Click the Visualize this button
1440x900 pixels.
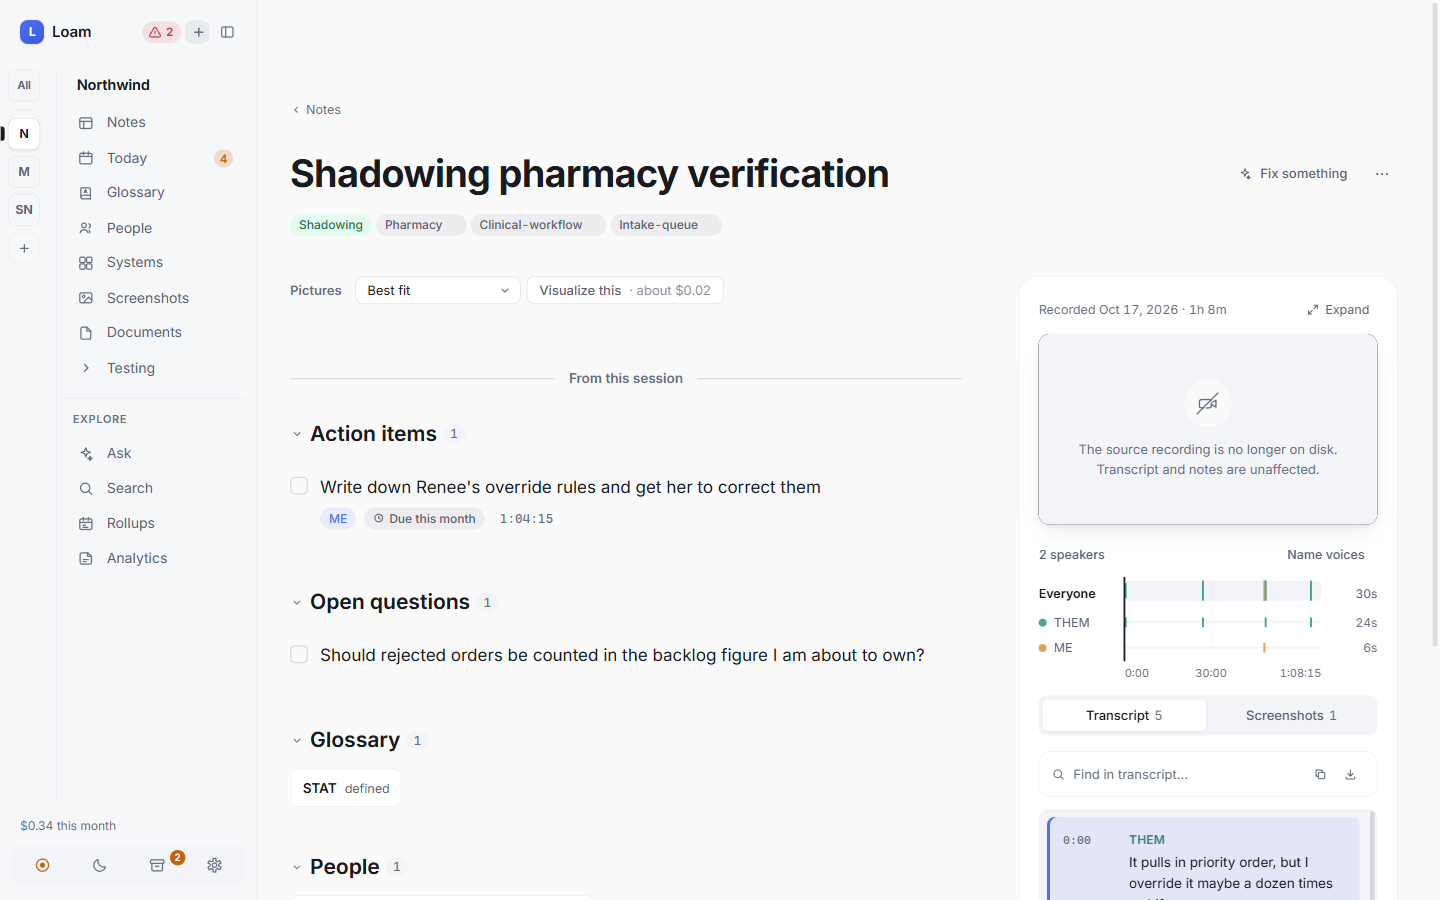625,290
